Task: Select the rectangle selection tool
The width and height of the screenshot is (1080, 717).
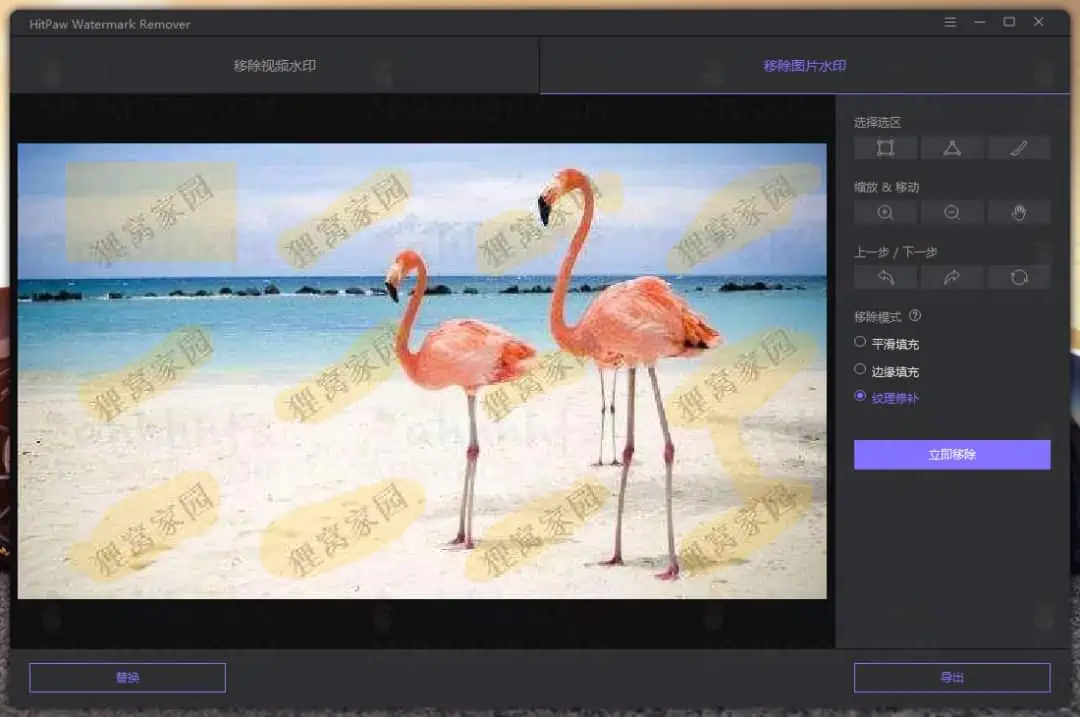Action: (x=884, y=147)
